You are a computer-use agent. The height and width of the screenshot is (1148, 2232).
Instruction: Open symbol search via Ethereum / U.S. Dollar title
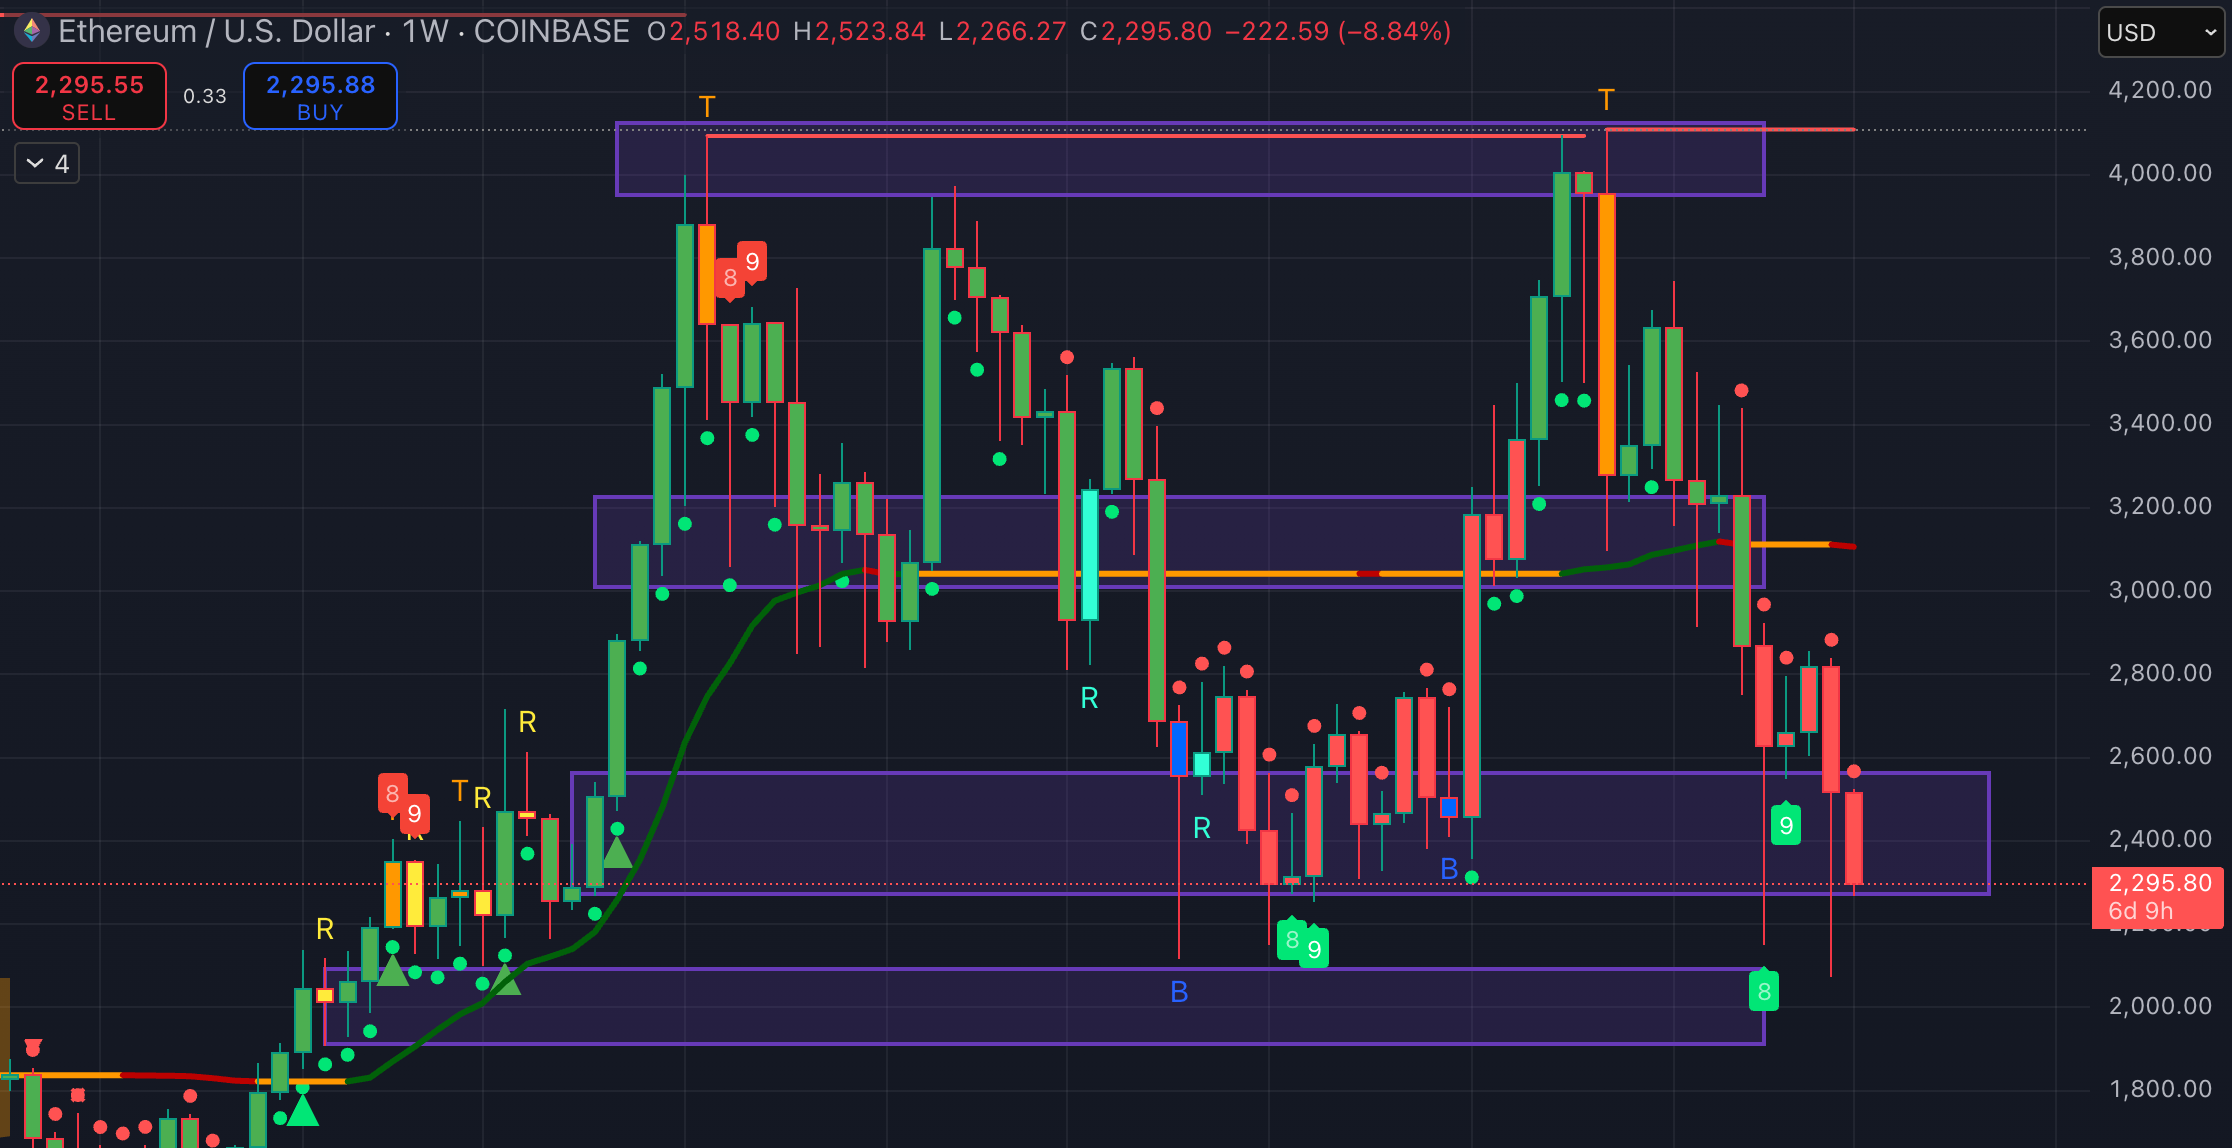[216, 32]
